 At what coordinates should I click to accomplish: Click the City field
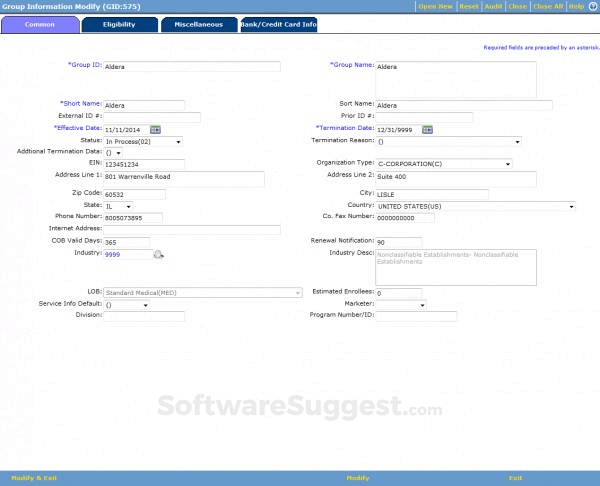pyautogui.click(x=432, y=194)
